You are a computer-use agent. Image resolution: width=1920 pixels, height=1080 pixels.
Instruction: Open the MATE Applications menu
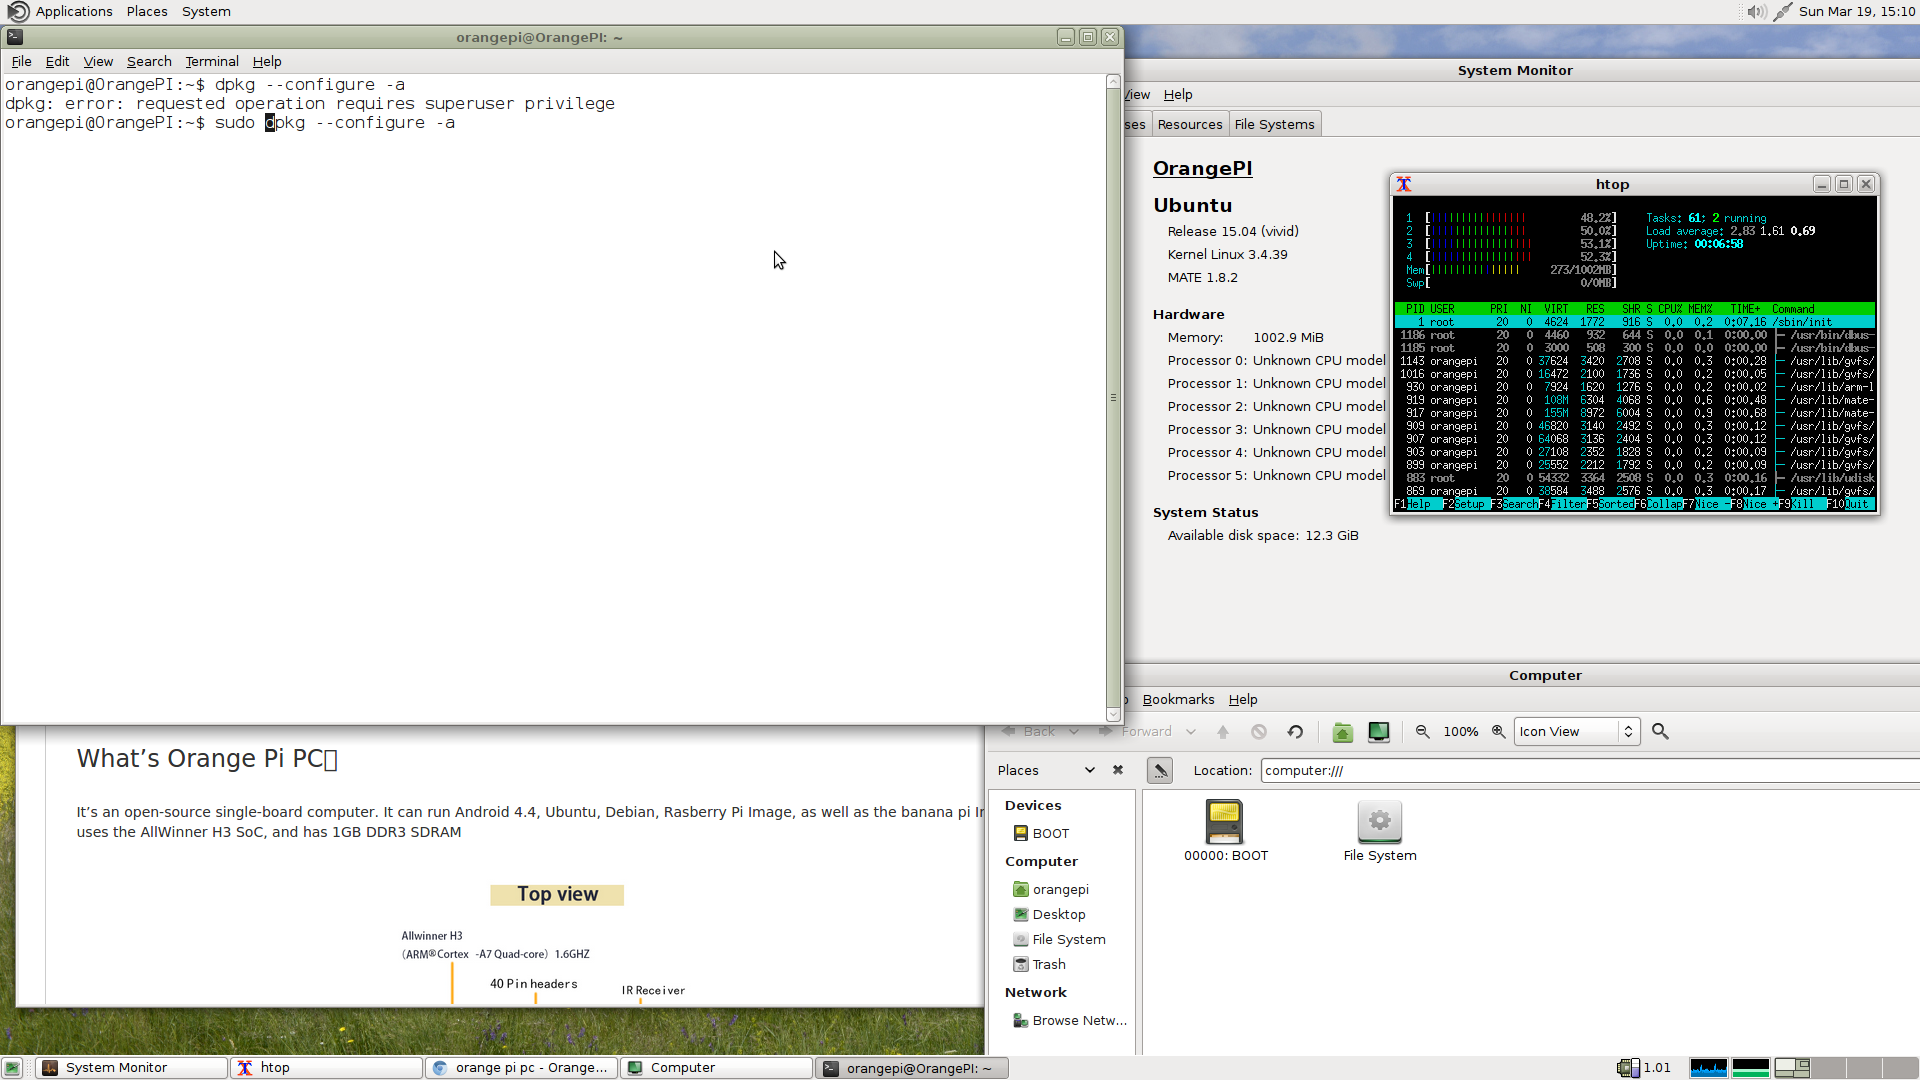coord(60,12)
